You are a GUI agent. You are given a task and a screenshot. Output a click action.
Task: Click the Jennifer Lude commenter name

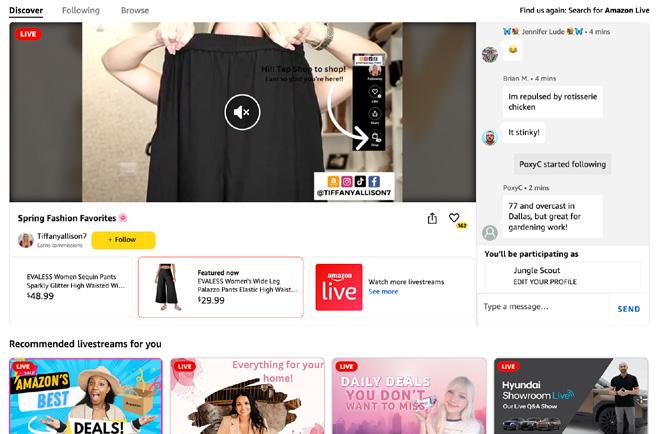pos(543,32)
